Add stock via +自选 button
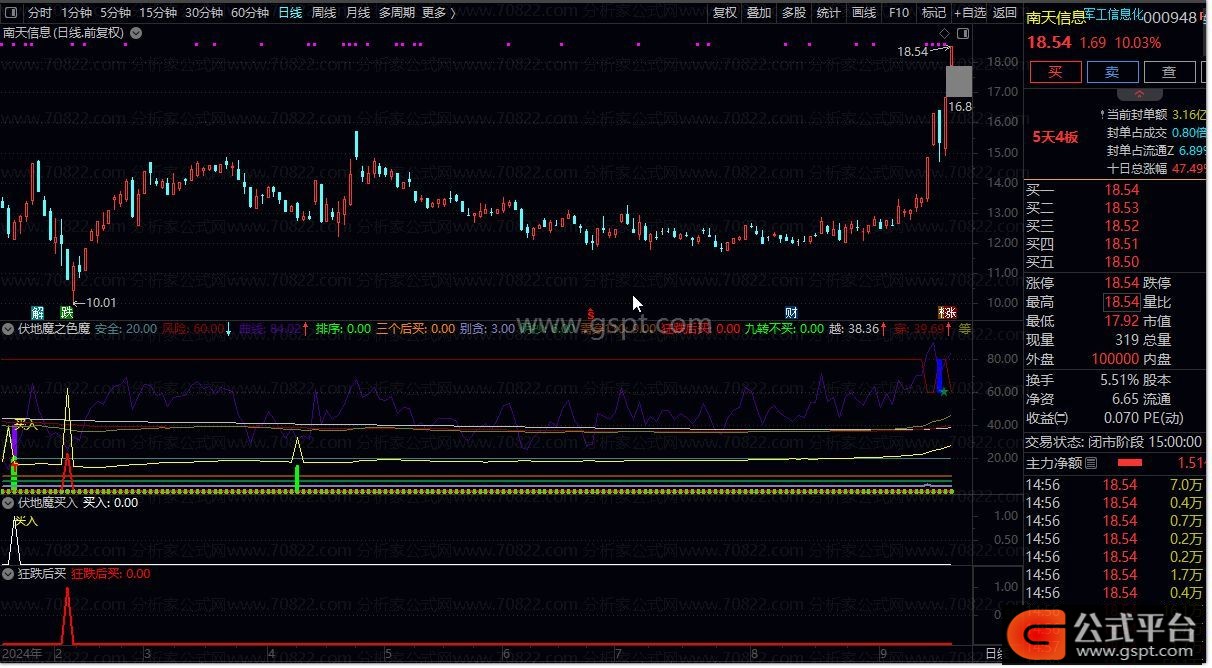The height and width of the screenshot is (668, 1212). (970, 13)
